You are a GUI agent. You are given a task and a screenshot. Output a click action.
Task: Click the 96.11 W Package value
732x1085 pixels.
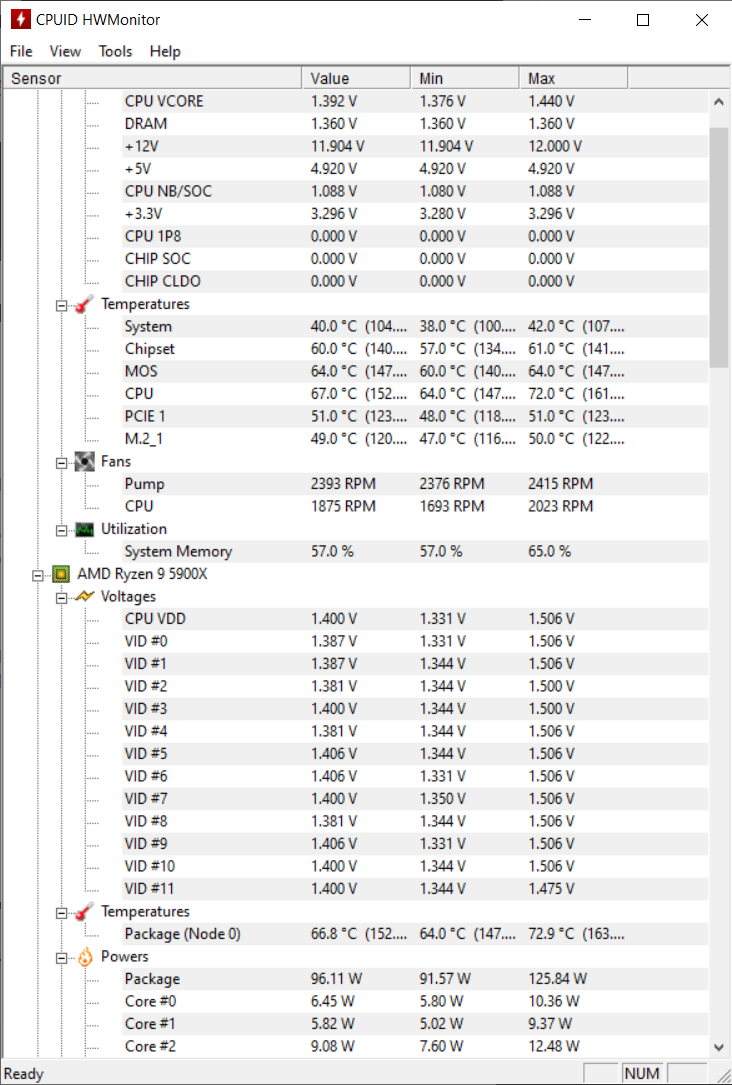(x=336, y=978)
